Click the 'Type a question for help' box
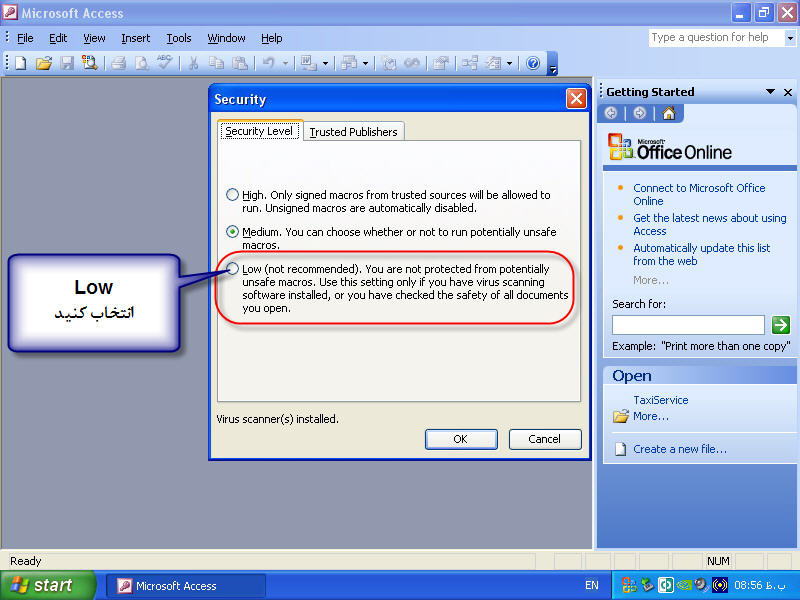 [x=716, y=38]
